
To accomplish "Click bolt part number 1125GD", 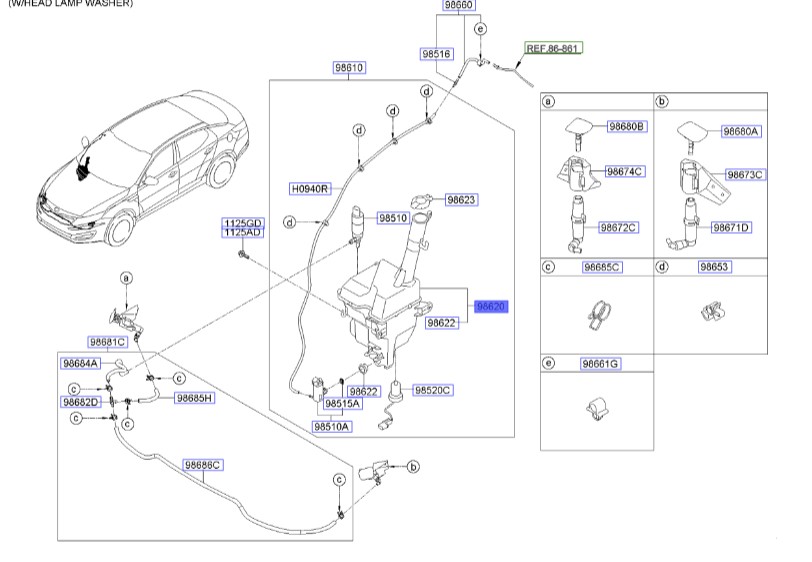I will tap(243, 223).
